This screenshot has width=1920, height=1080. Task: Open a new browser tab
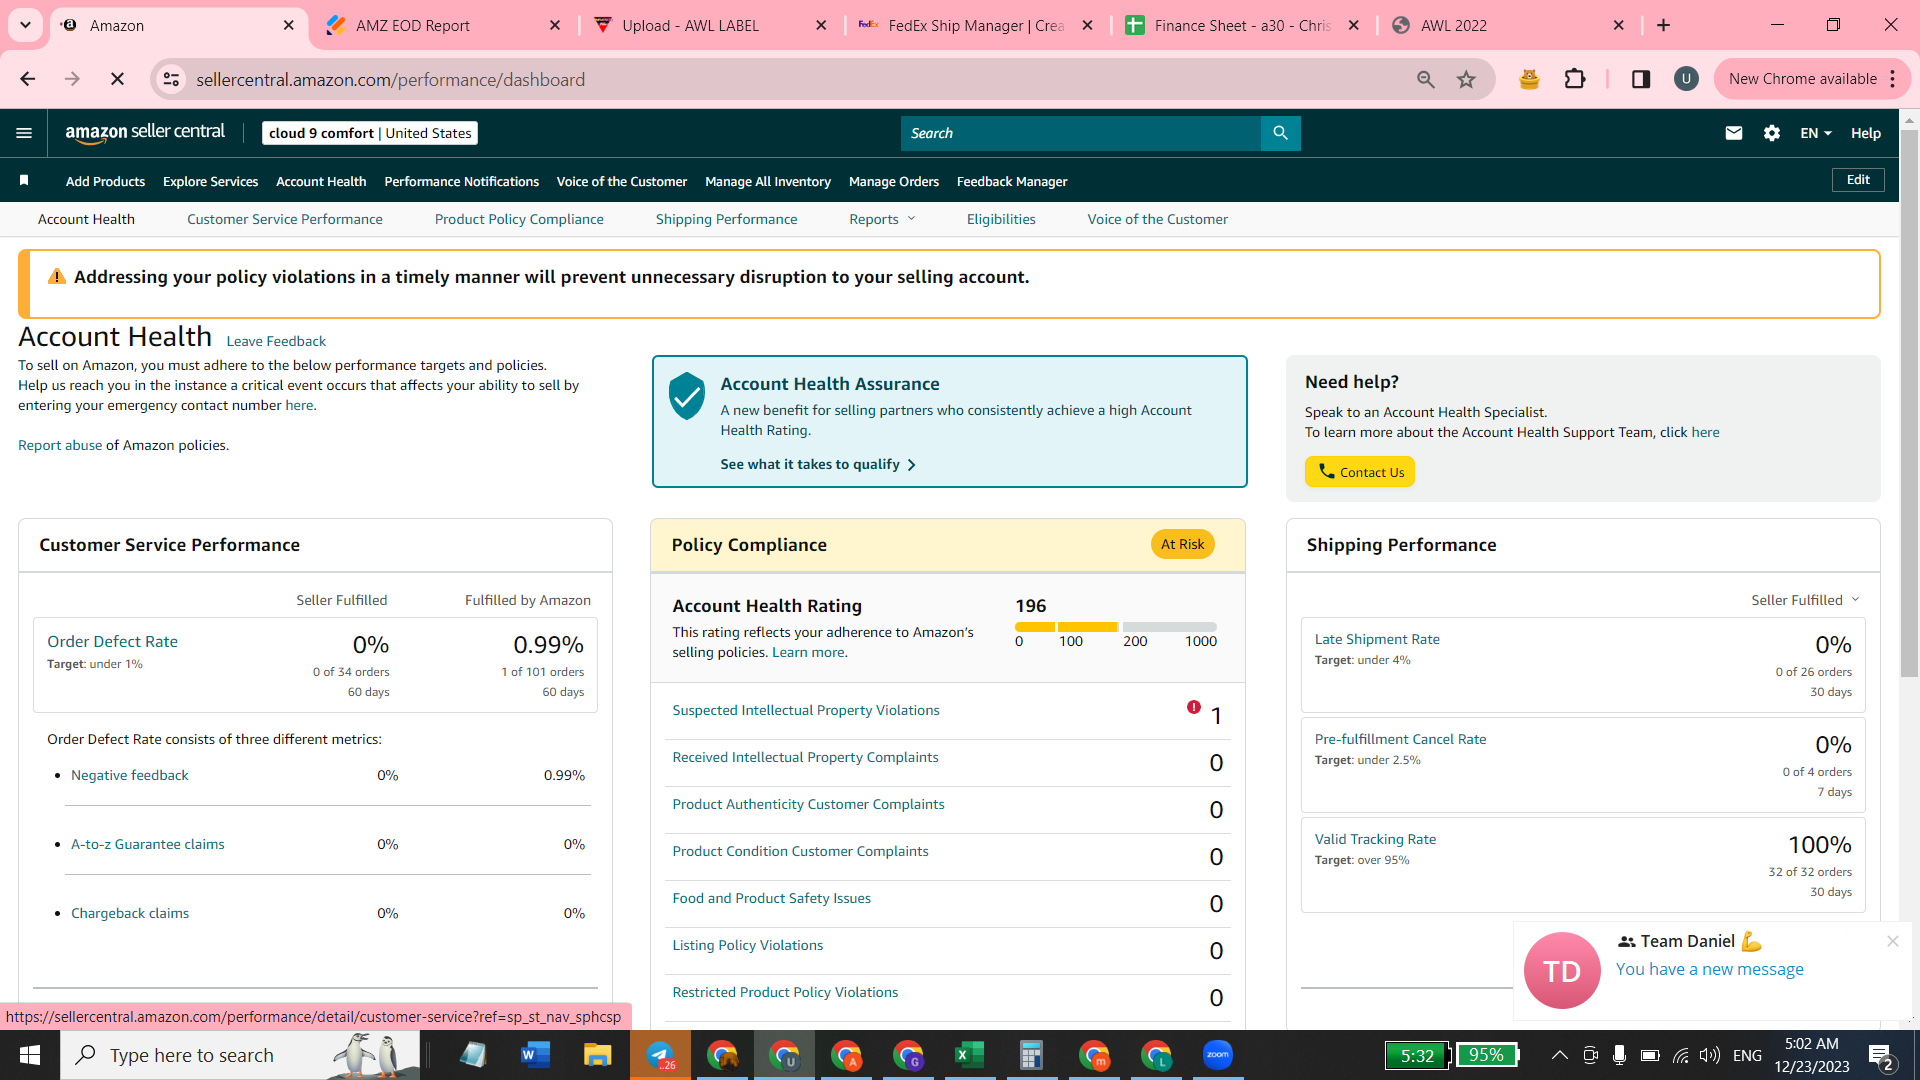1664,25
